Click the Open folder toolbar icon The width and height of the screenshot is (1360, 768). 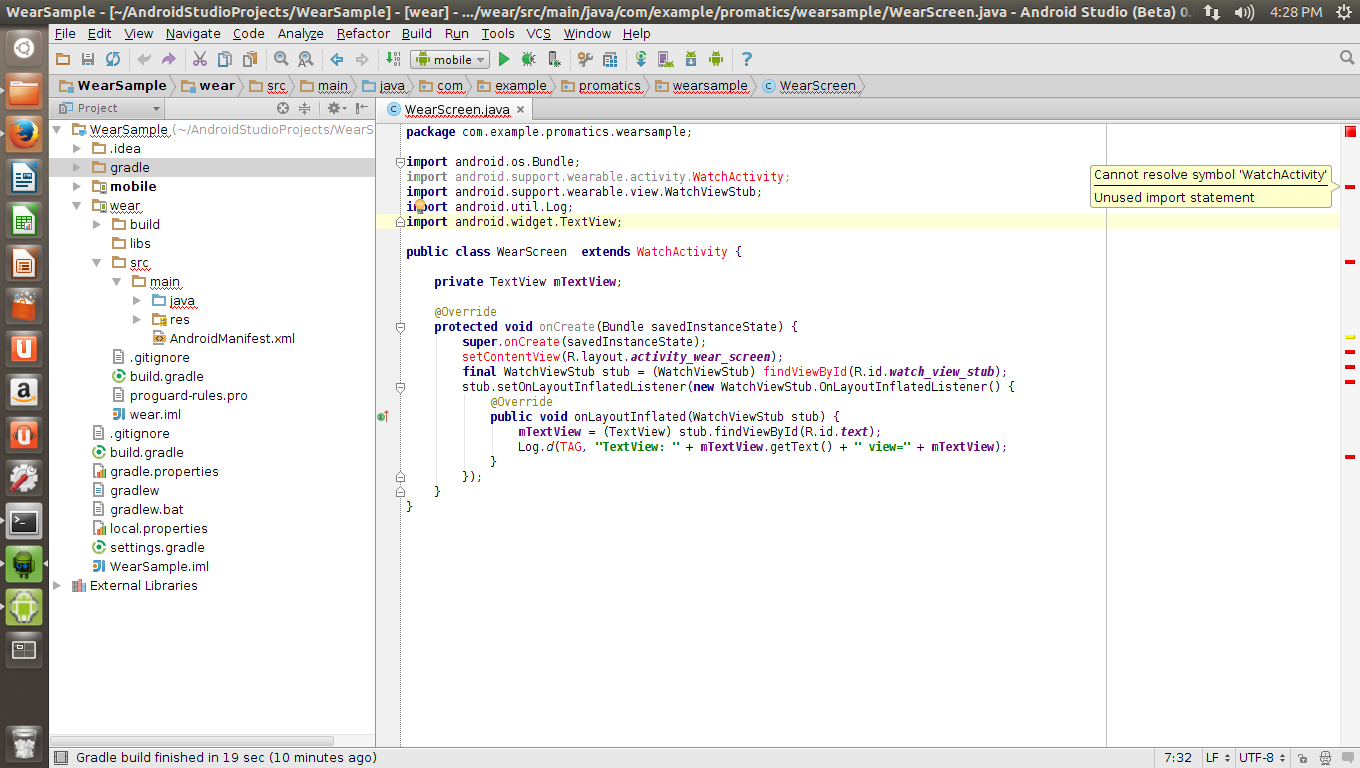(x=63, y=60)
